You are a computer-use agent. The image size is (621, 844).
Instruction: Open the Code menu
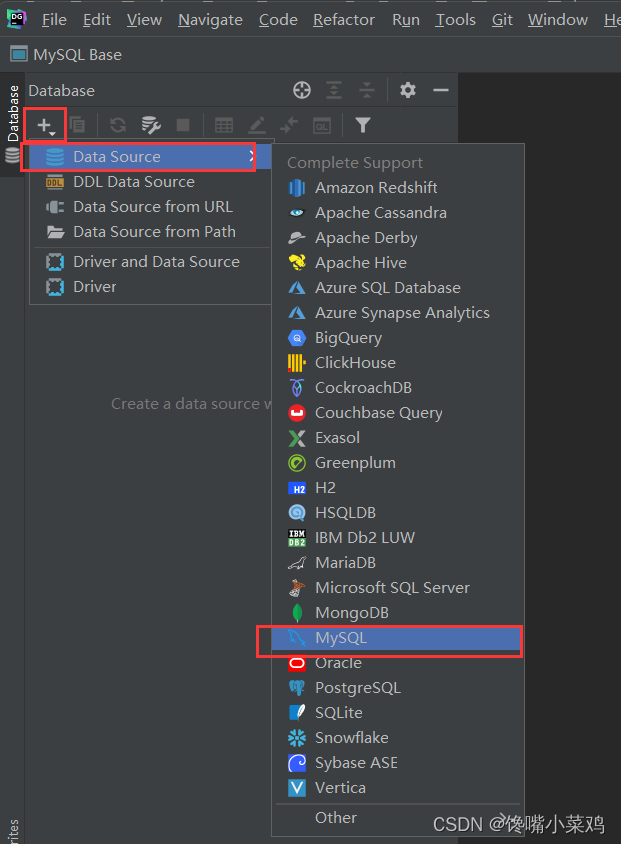[x=278, y=20]
